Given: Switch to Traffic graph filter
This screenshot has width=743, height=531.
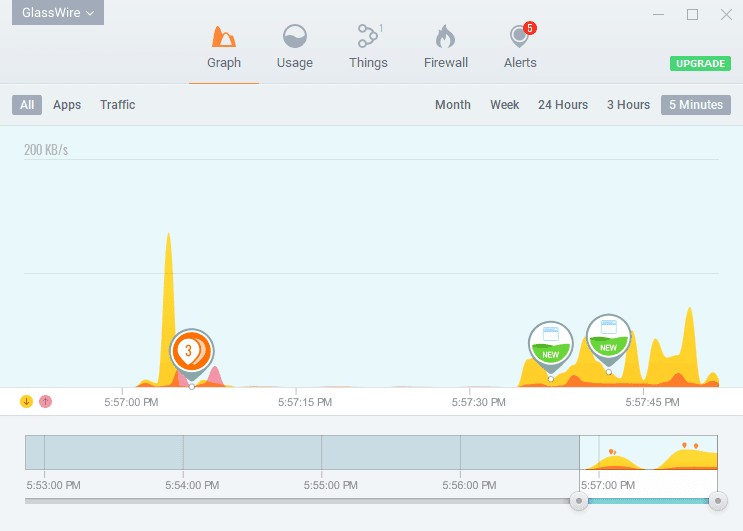Looking at the screenshot, I should [117, 105].
